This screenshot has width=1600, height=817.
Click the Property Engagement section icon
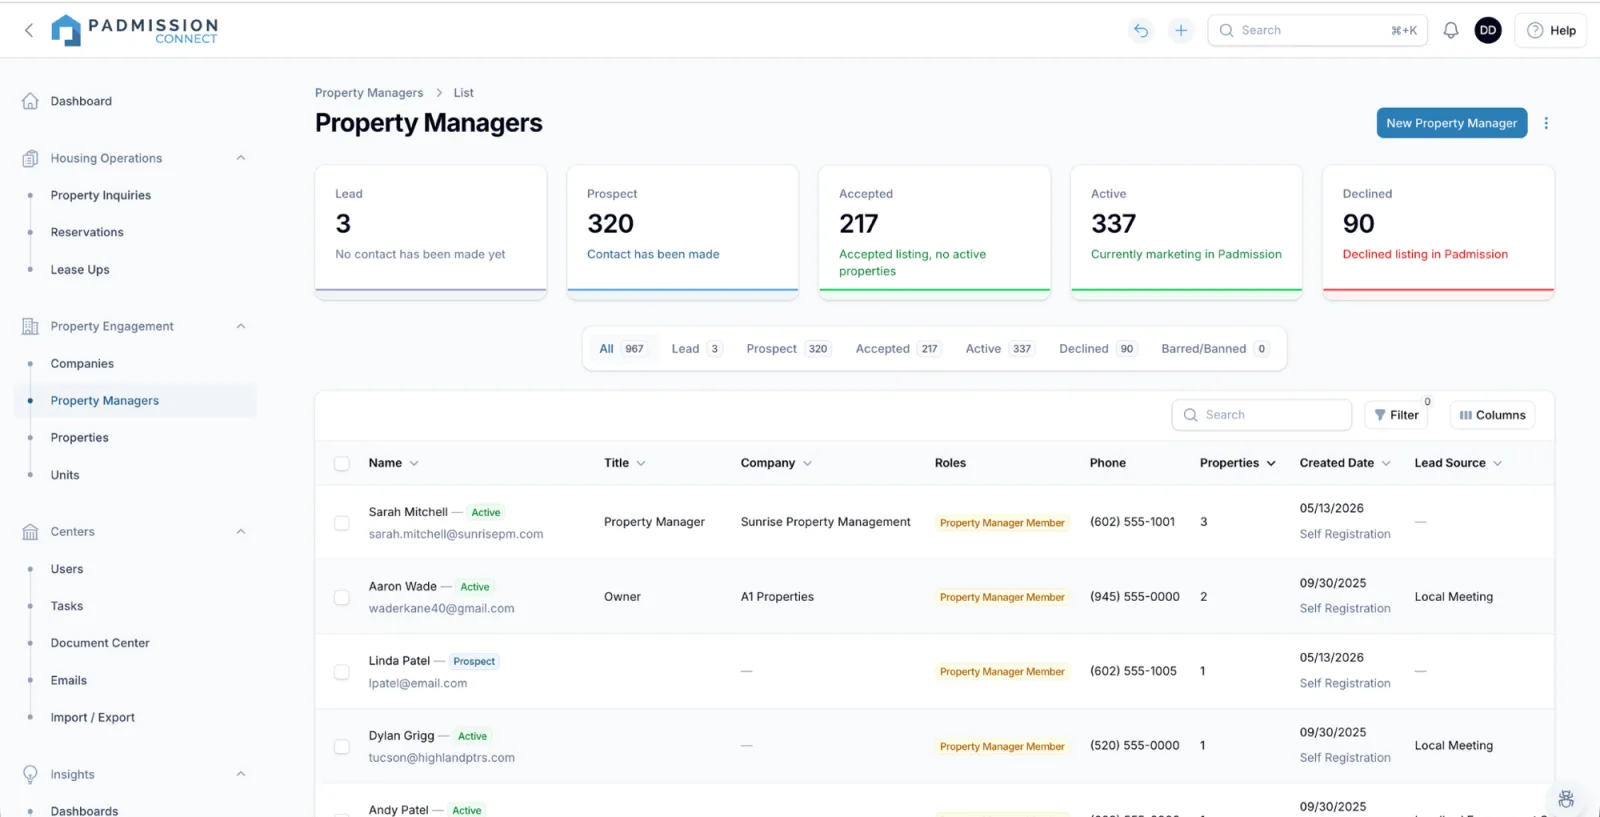click(30, 326)
